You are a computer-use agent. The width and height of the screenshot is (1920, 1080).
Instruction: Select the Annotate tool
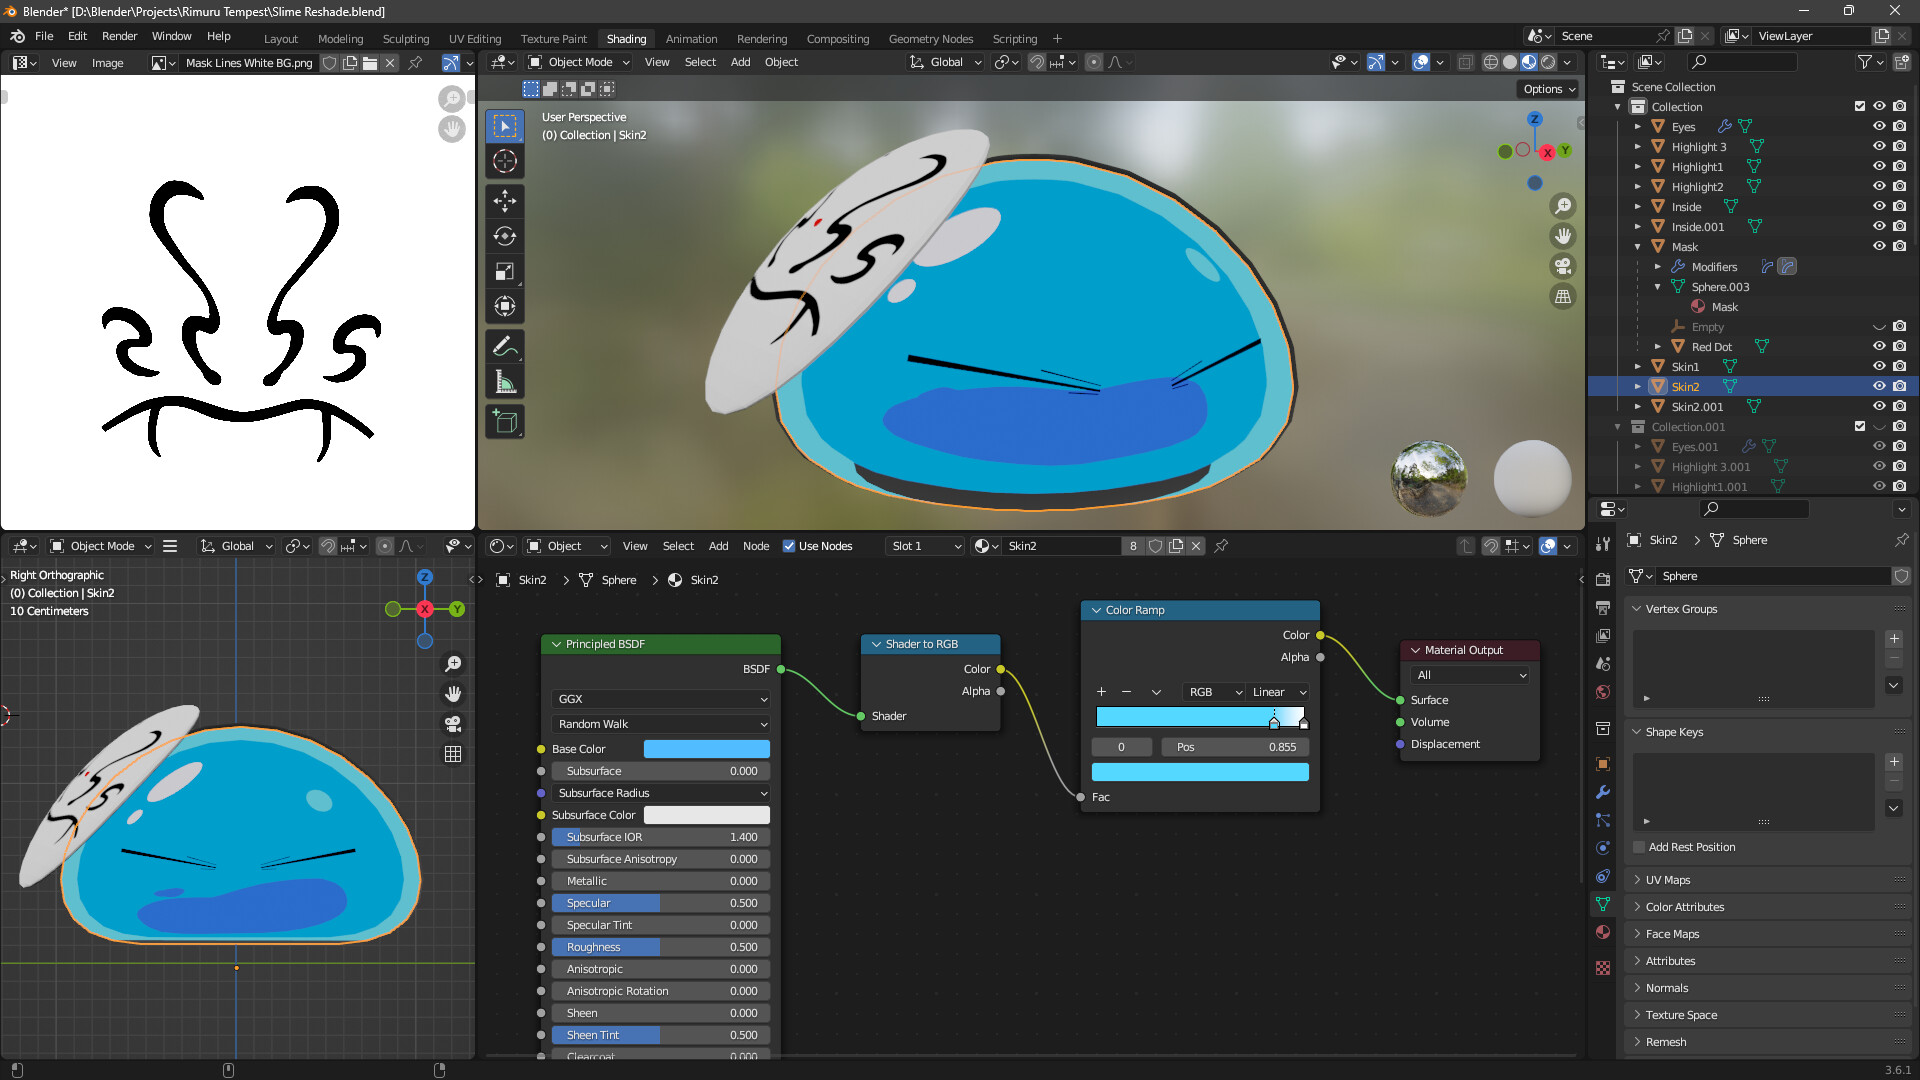tap(505, 346)
